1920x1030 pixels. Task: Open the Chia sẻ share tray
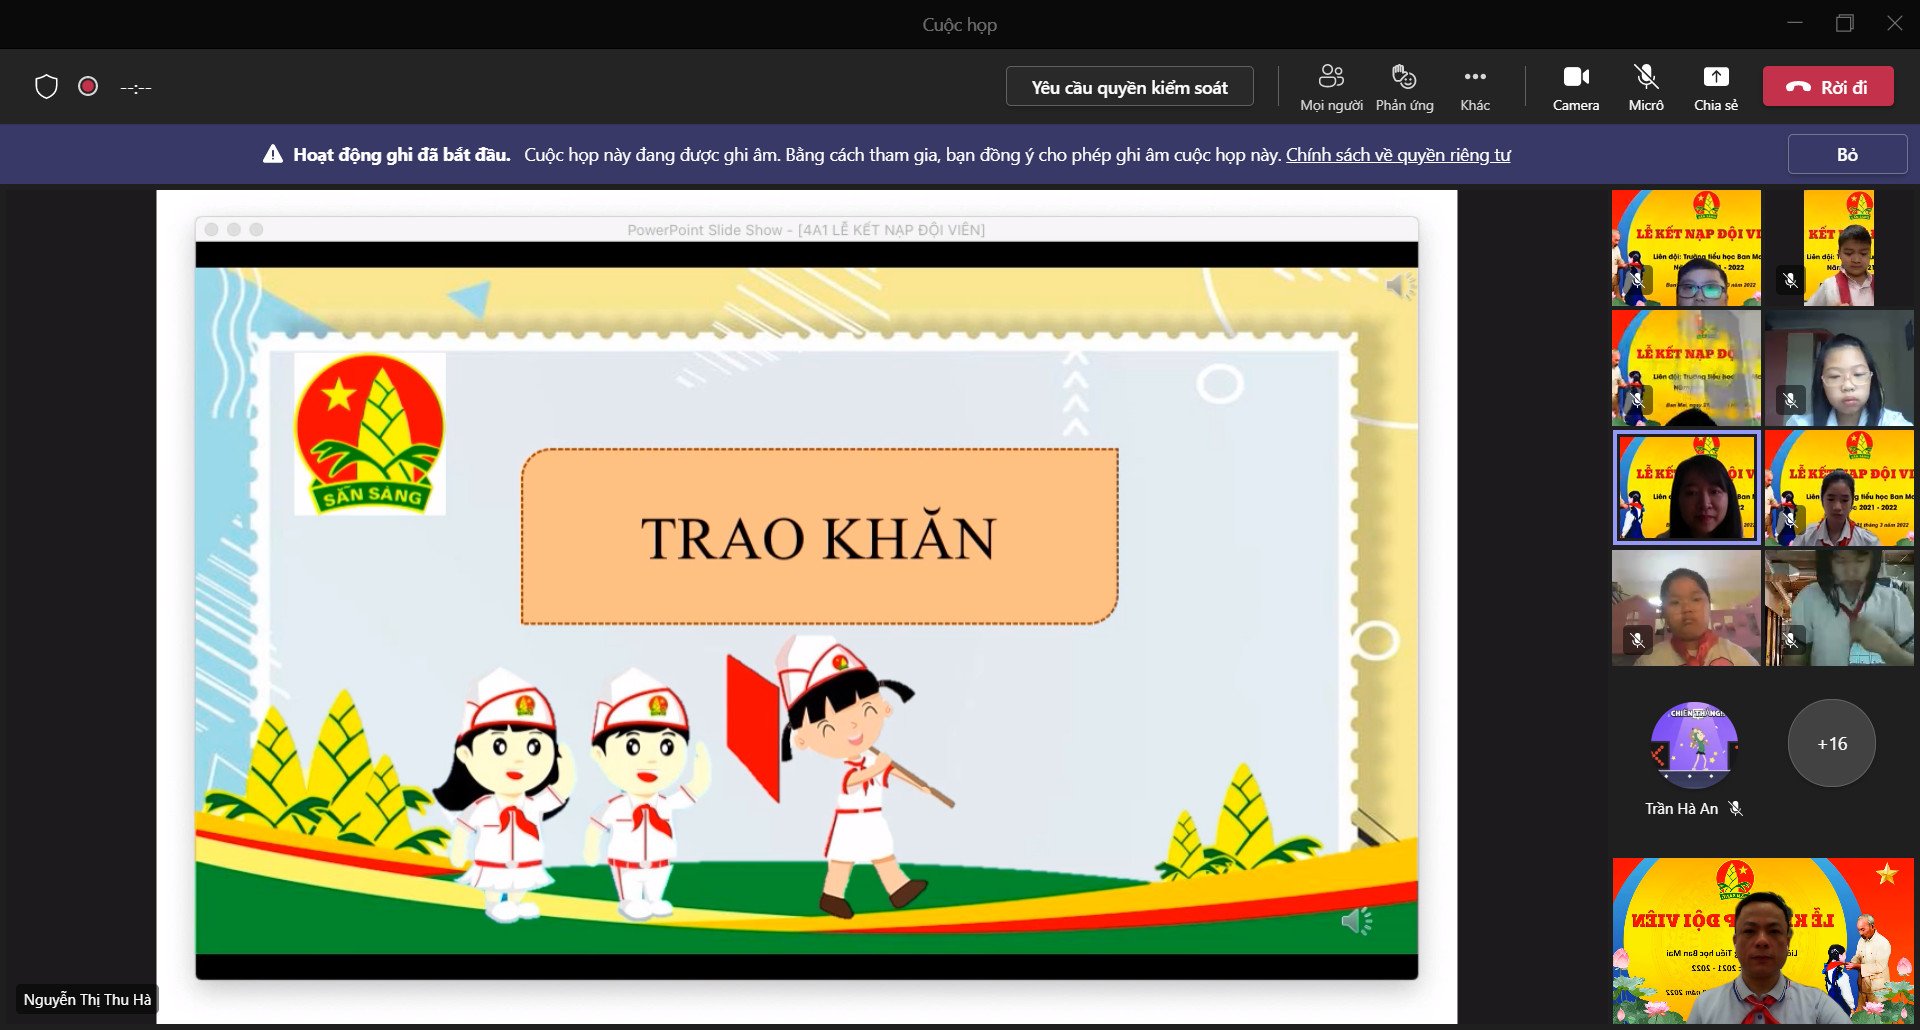(1715, 87)
